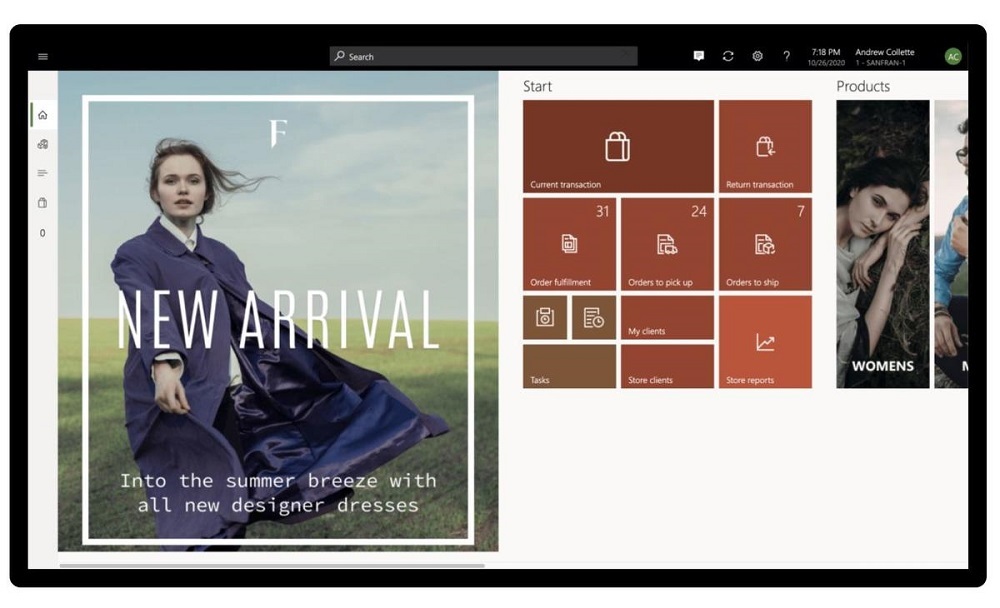Image resolution: width=1000 pixels, height=608 pixels.
Task: Open the Current transaction tile
Action: (618, 146)
